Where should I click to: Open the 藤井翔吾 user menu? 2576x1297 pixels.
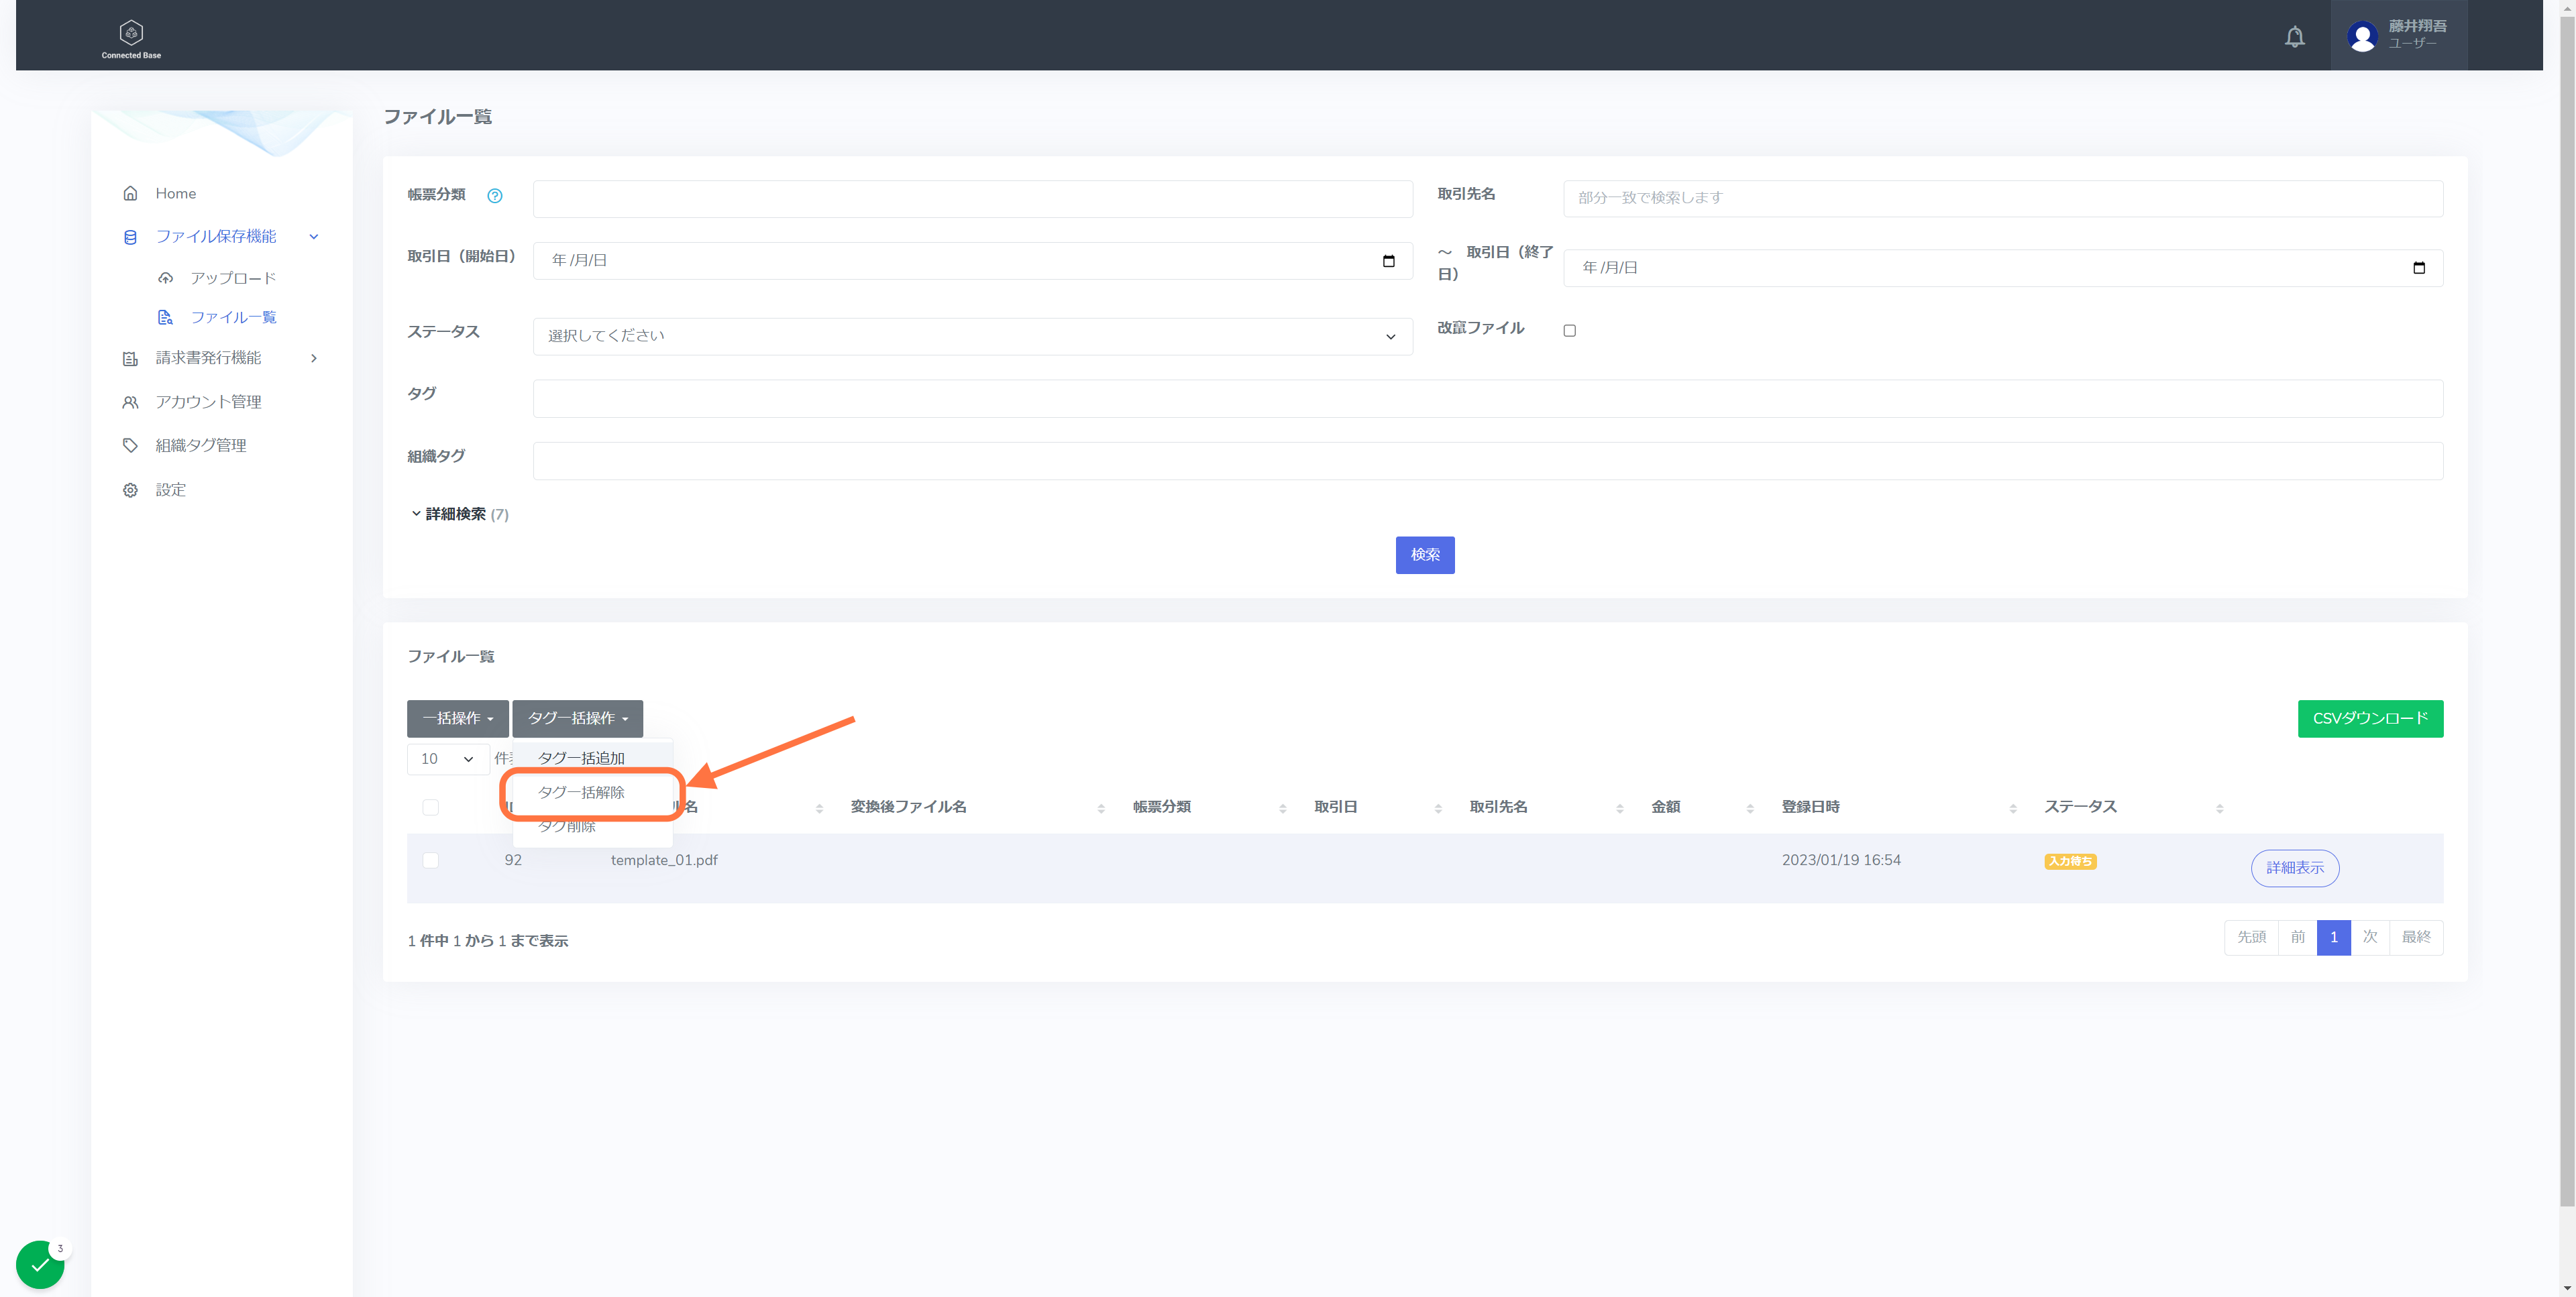[x=2398, y=35]
